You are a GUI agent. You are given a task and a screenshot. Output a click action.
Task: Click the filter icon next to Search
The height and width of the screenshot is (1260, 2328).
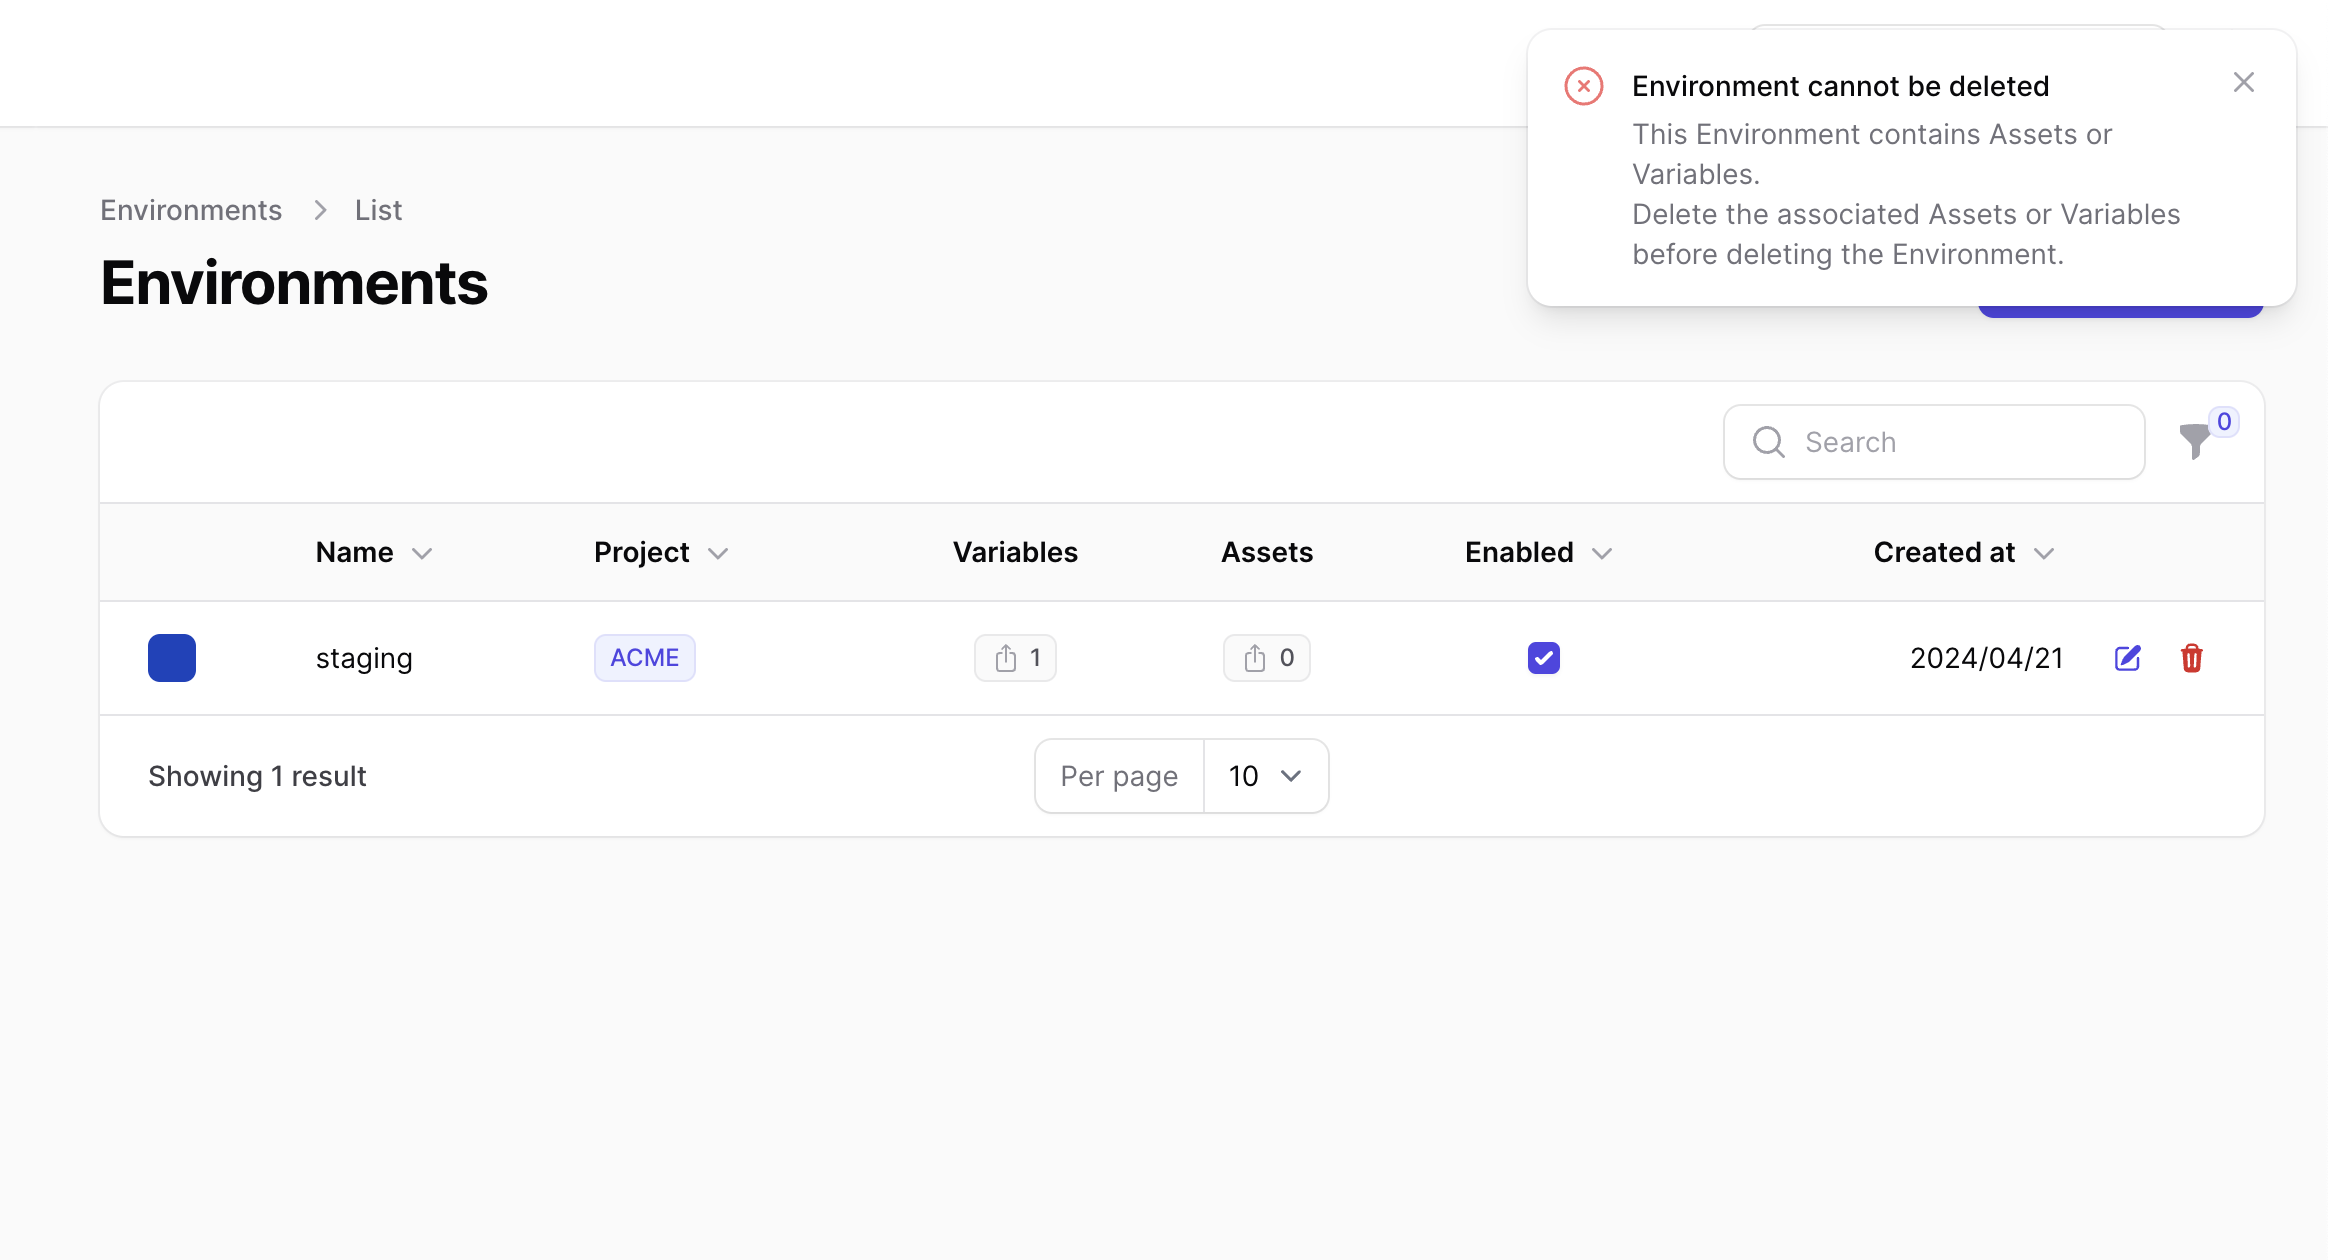click(2196, 442)
